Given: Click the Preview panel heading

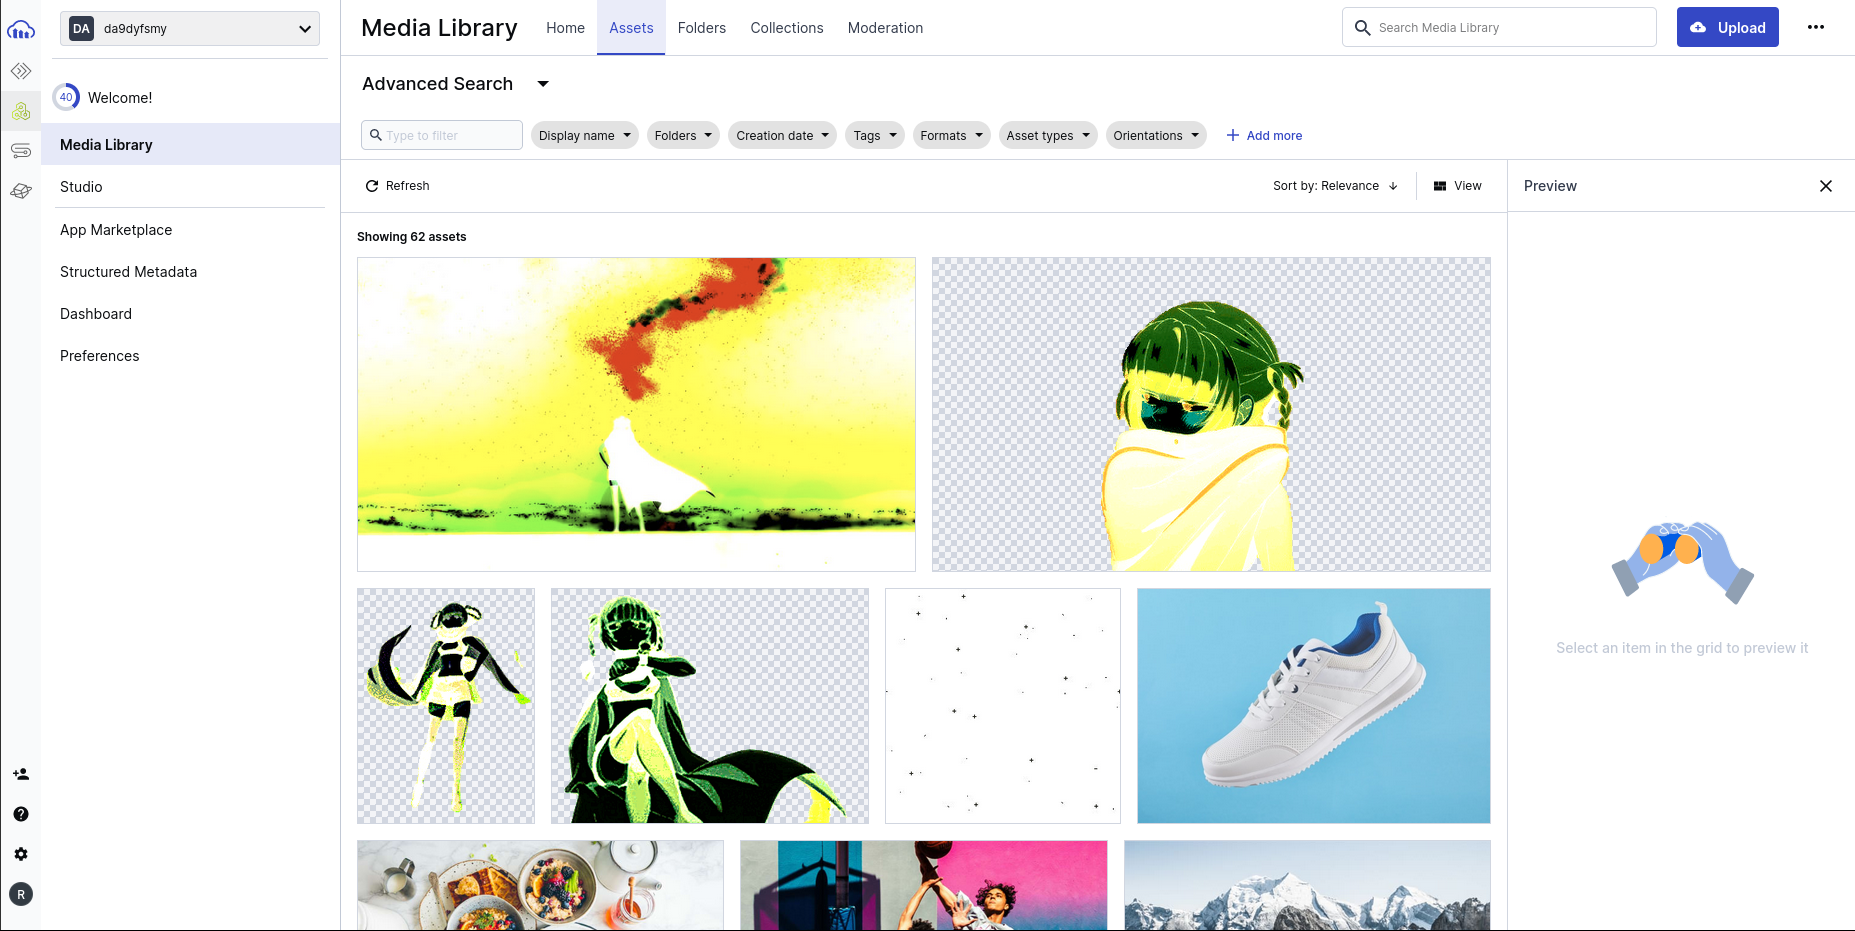Looking at the screenshot, I should [1550, 186].
